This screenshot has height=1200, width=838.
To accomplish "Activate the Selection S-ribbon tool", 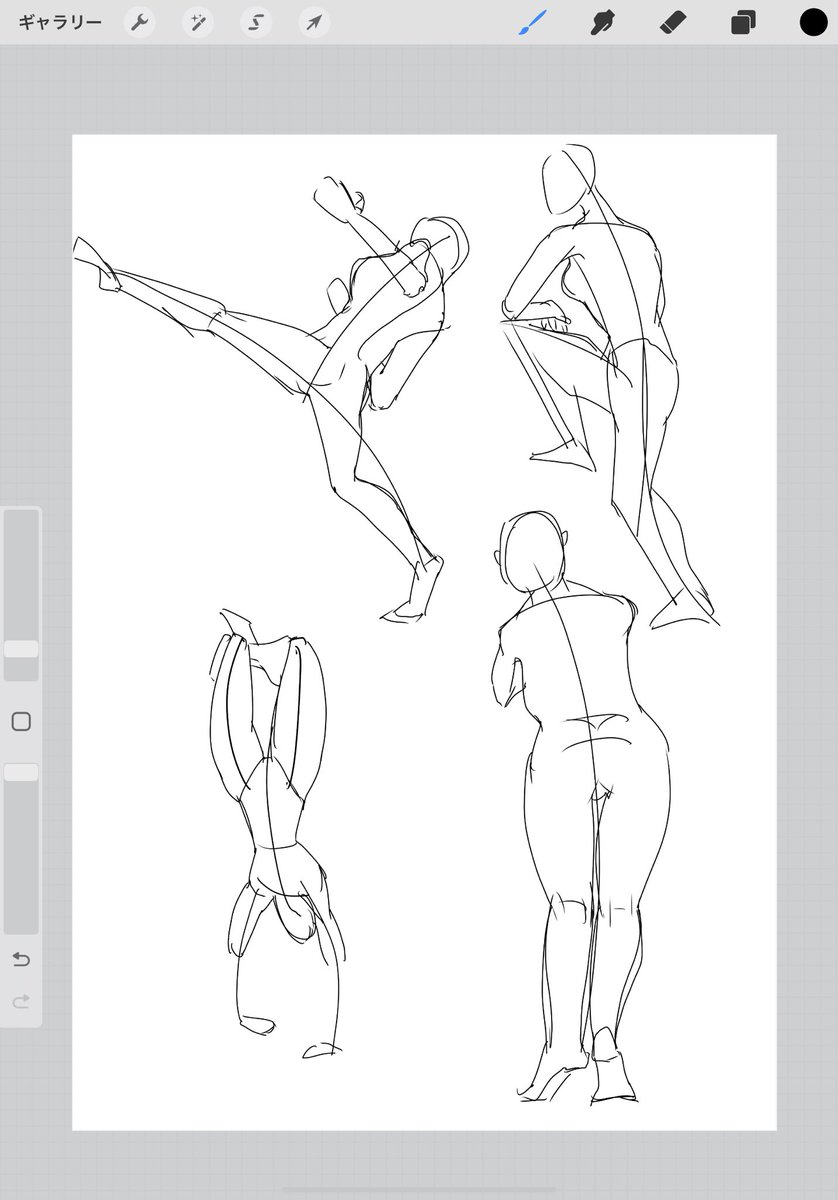I will 256,22.
